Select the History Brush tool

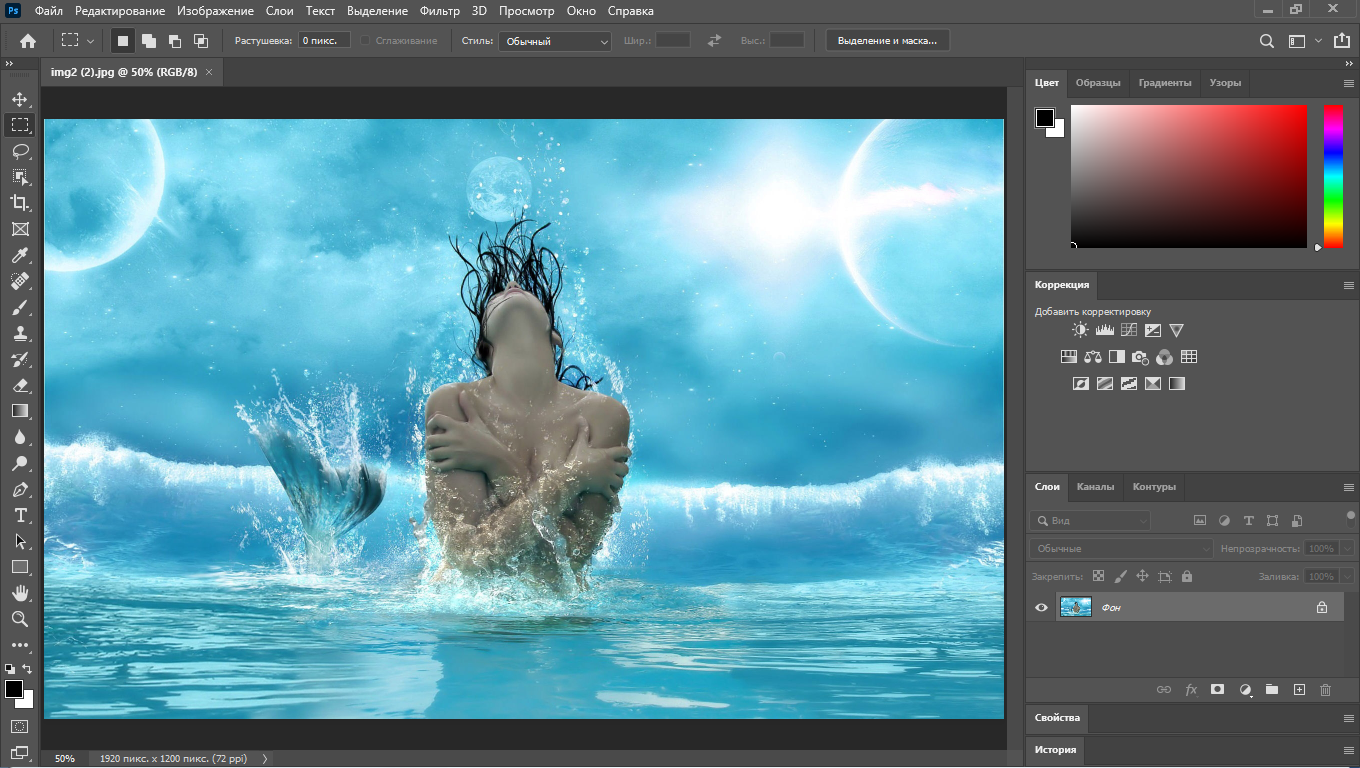(20, 359)
